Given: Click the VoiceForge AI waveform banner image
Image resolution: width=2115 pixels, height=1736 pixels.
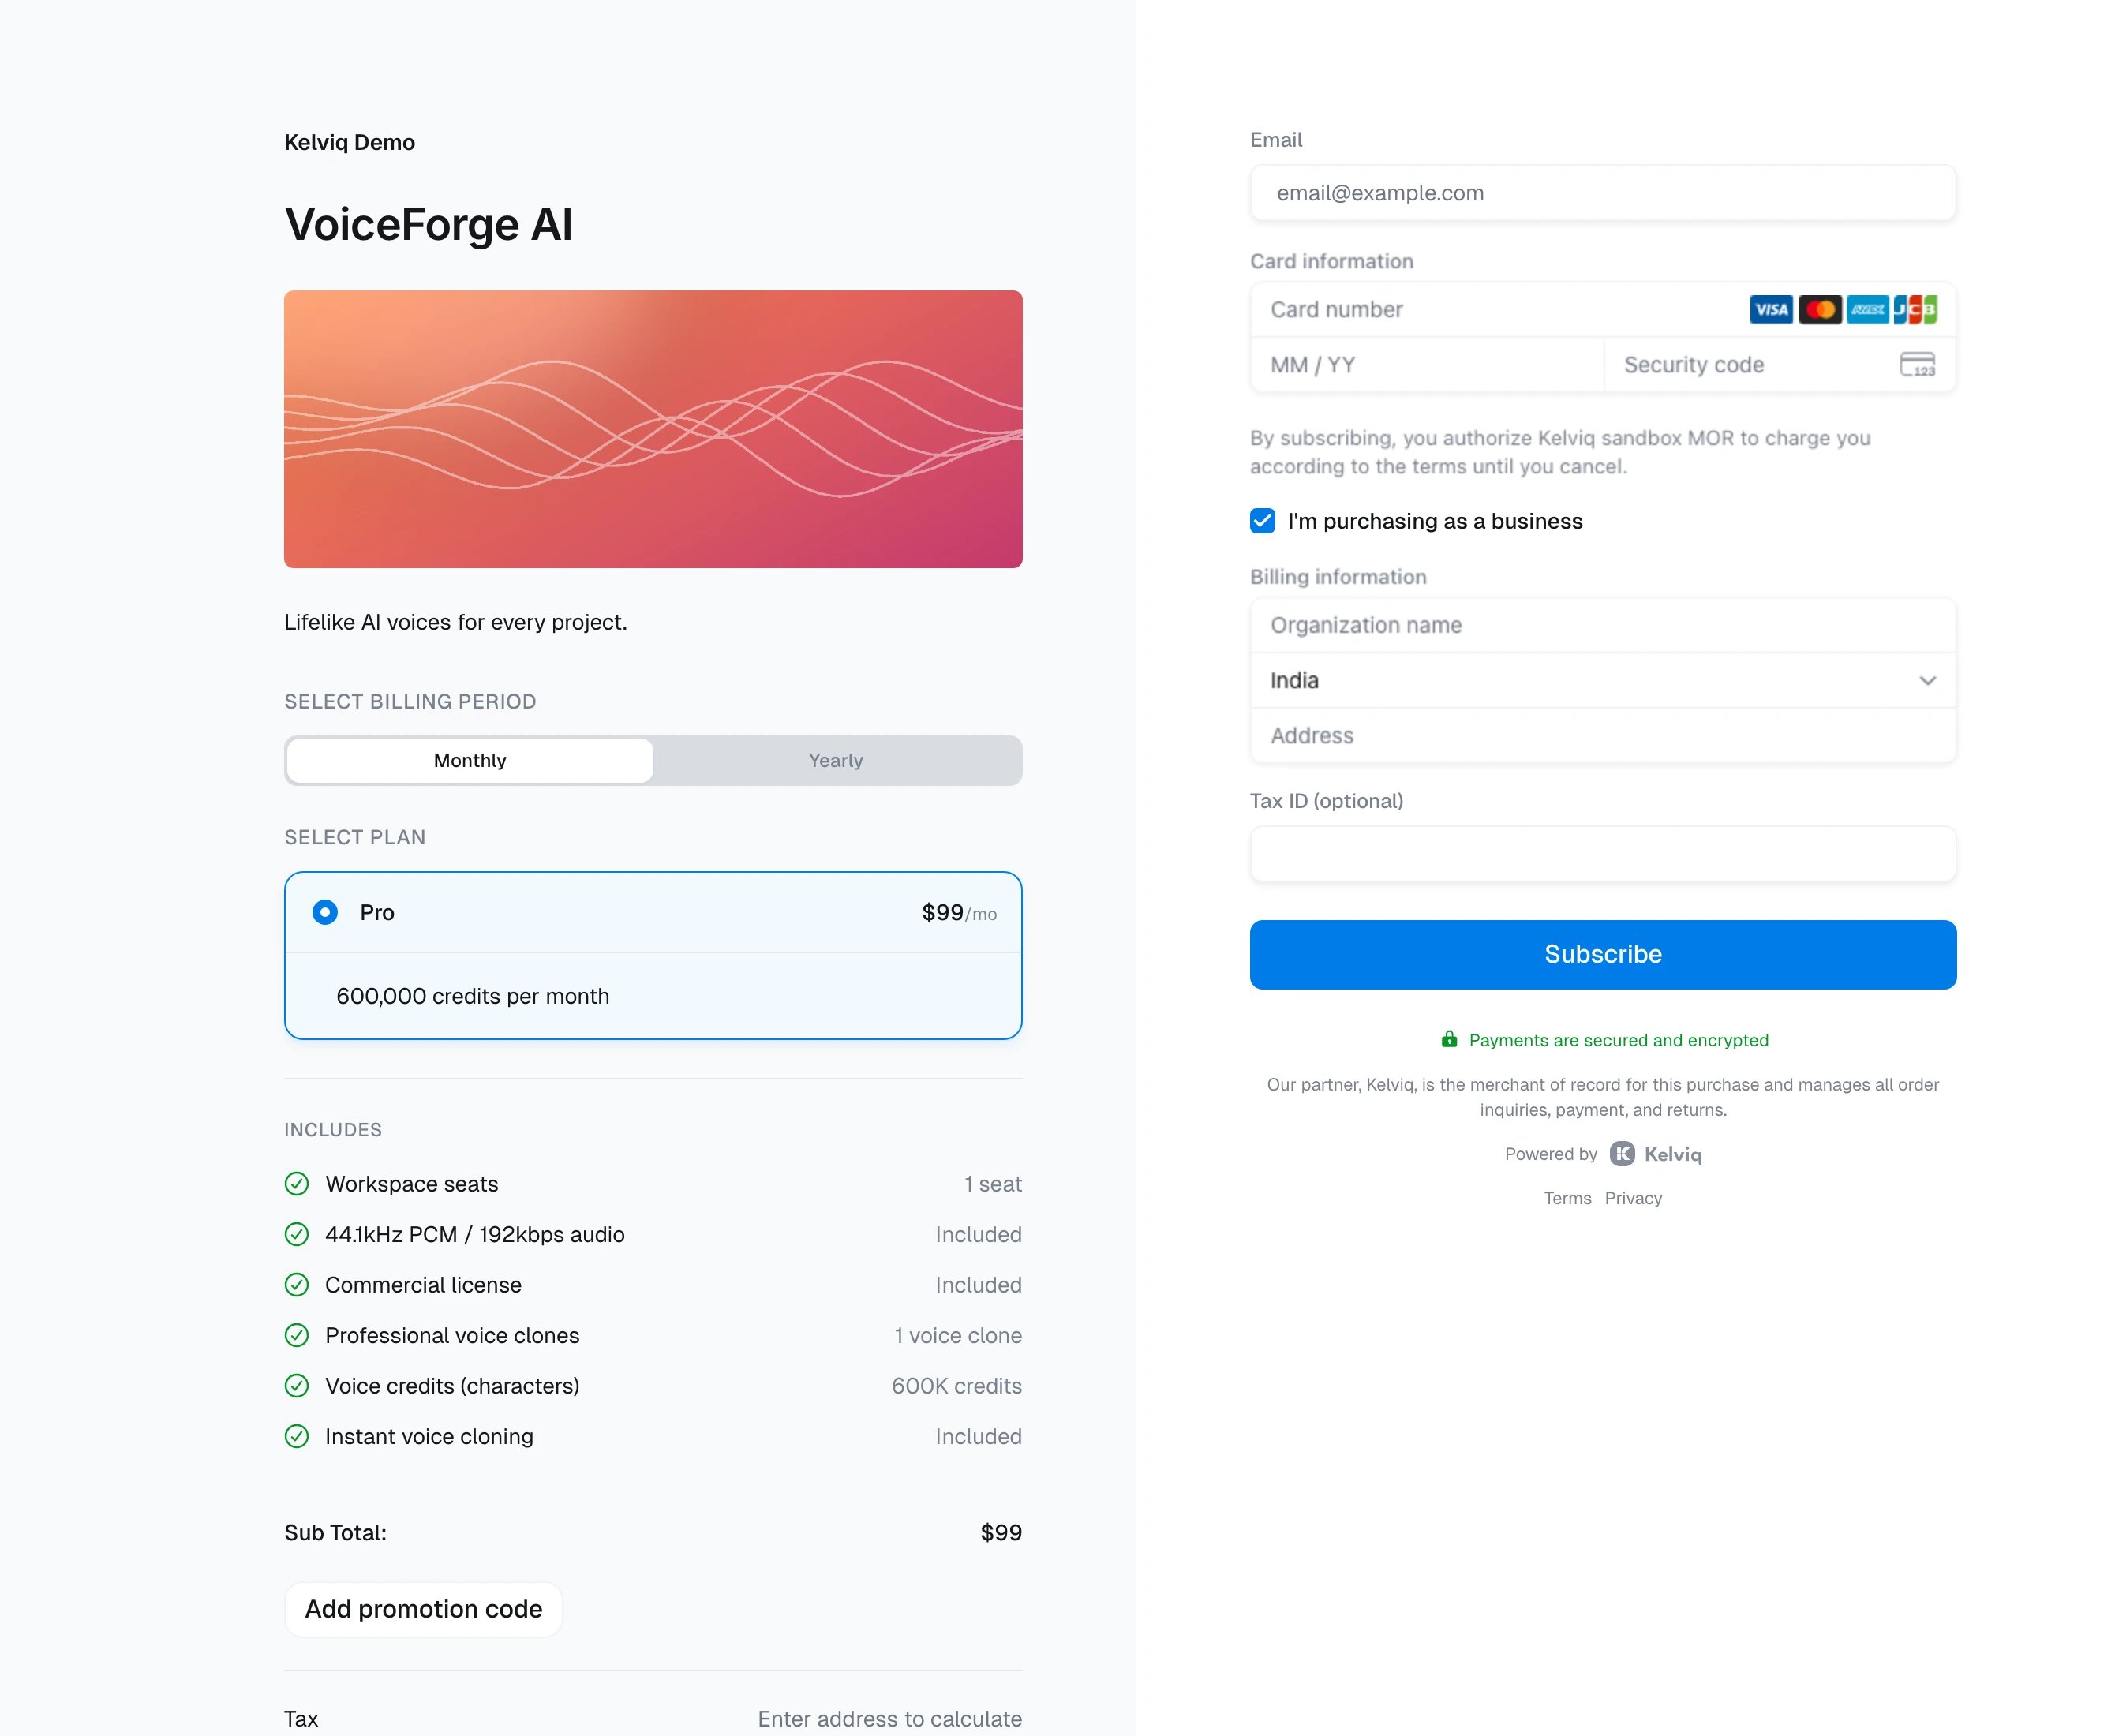Looking at the screenshot, I should click(653, 429).
